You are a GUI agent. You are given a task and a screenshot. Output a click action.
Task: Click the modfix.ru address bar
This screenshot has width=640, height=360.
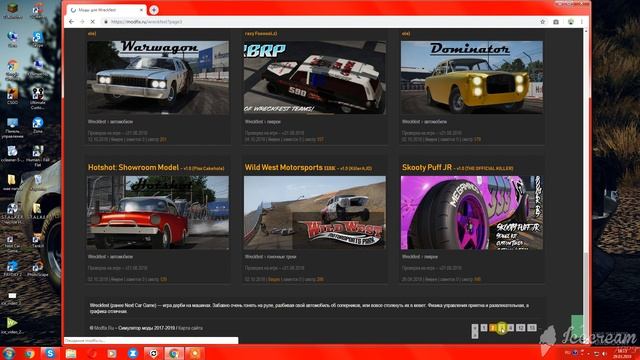(x=318, y=22)
